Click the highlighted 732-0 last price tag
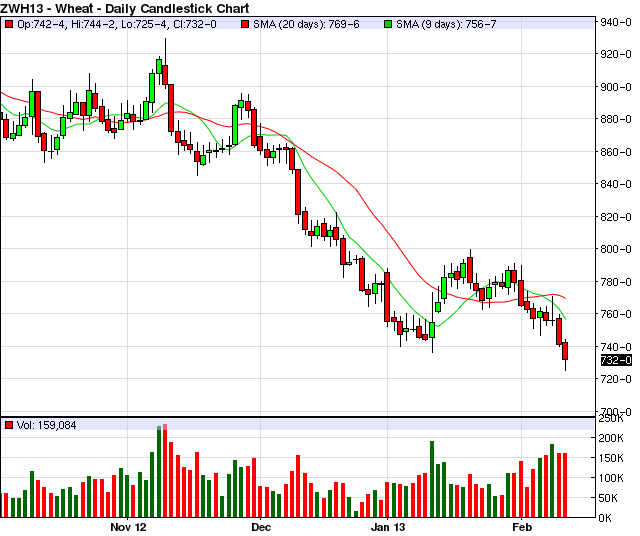 (616, 360)
